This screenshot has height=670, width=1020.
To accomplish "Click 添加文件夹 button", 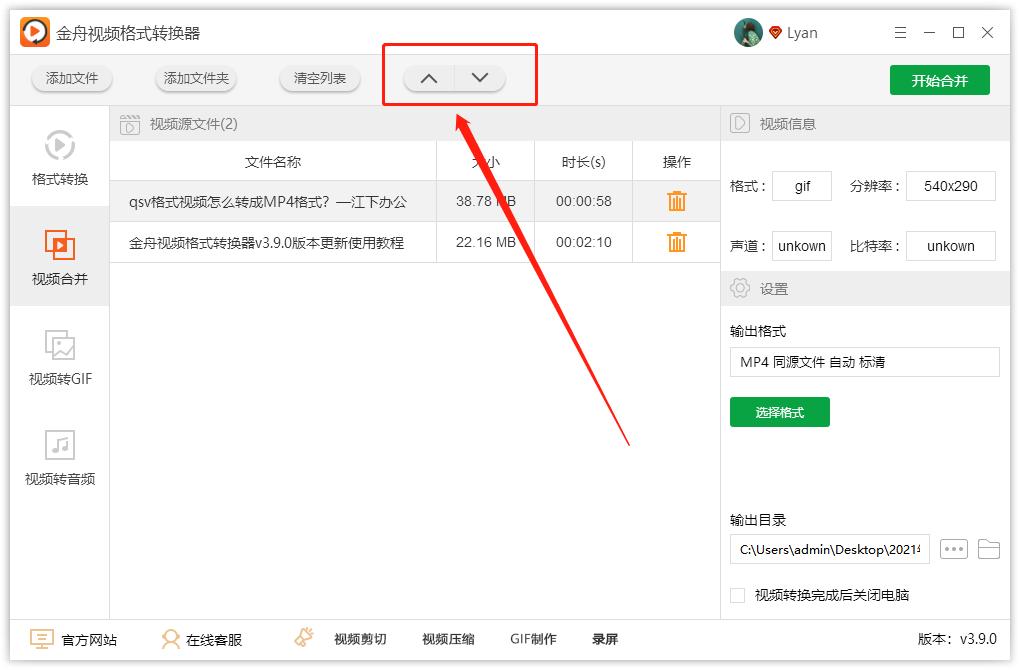I will 196,79.
